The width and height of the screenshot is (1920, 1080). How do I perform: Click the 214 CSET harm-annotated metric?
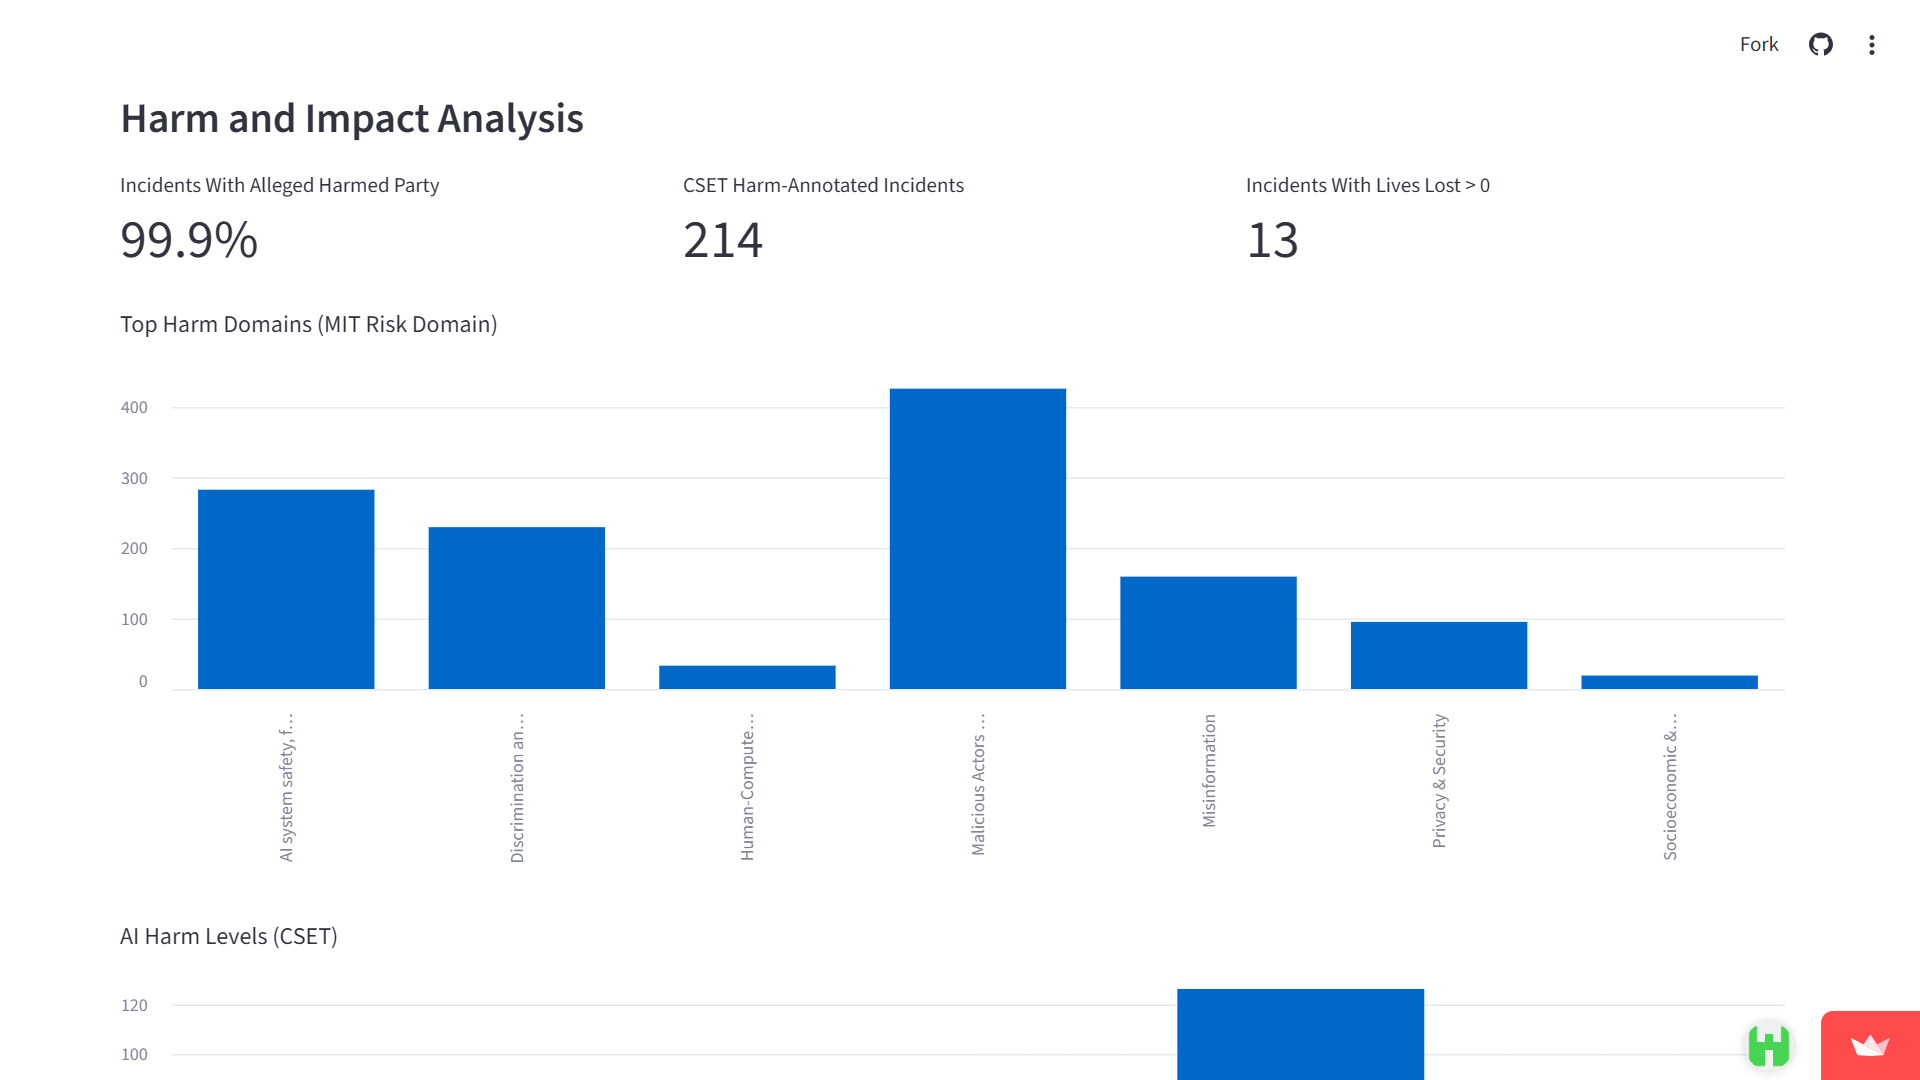click(722, 240)
